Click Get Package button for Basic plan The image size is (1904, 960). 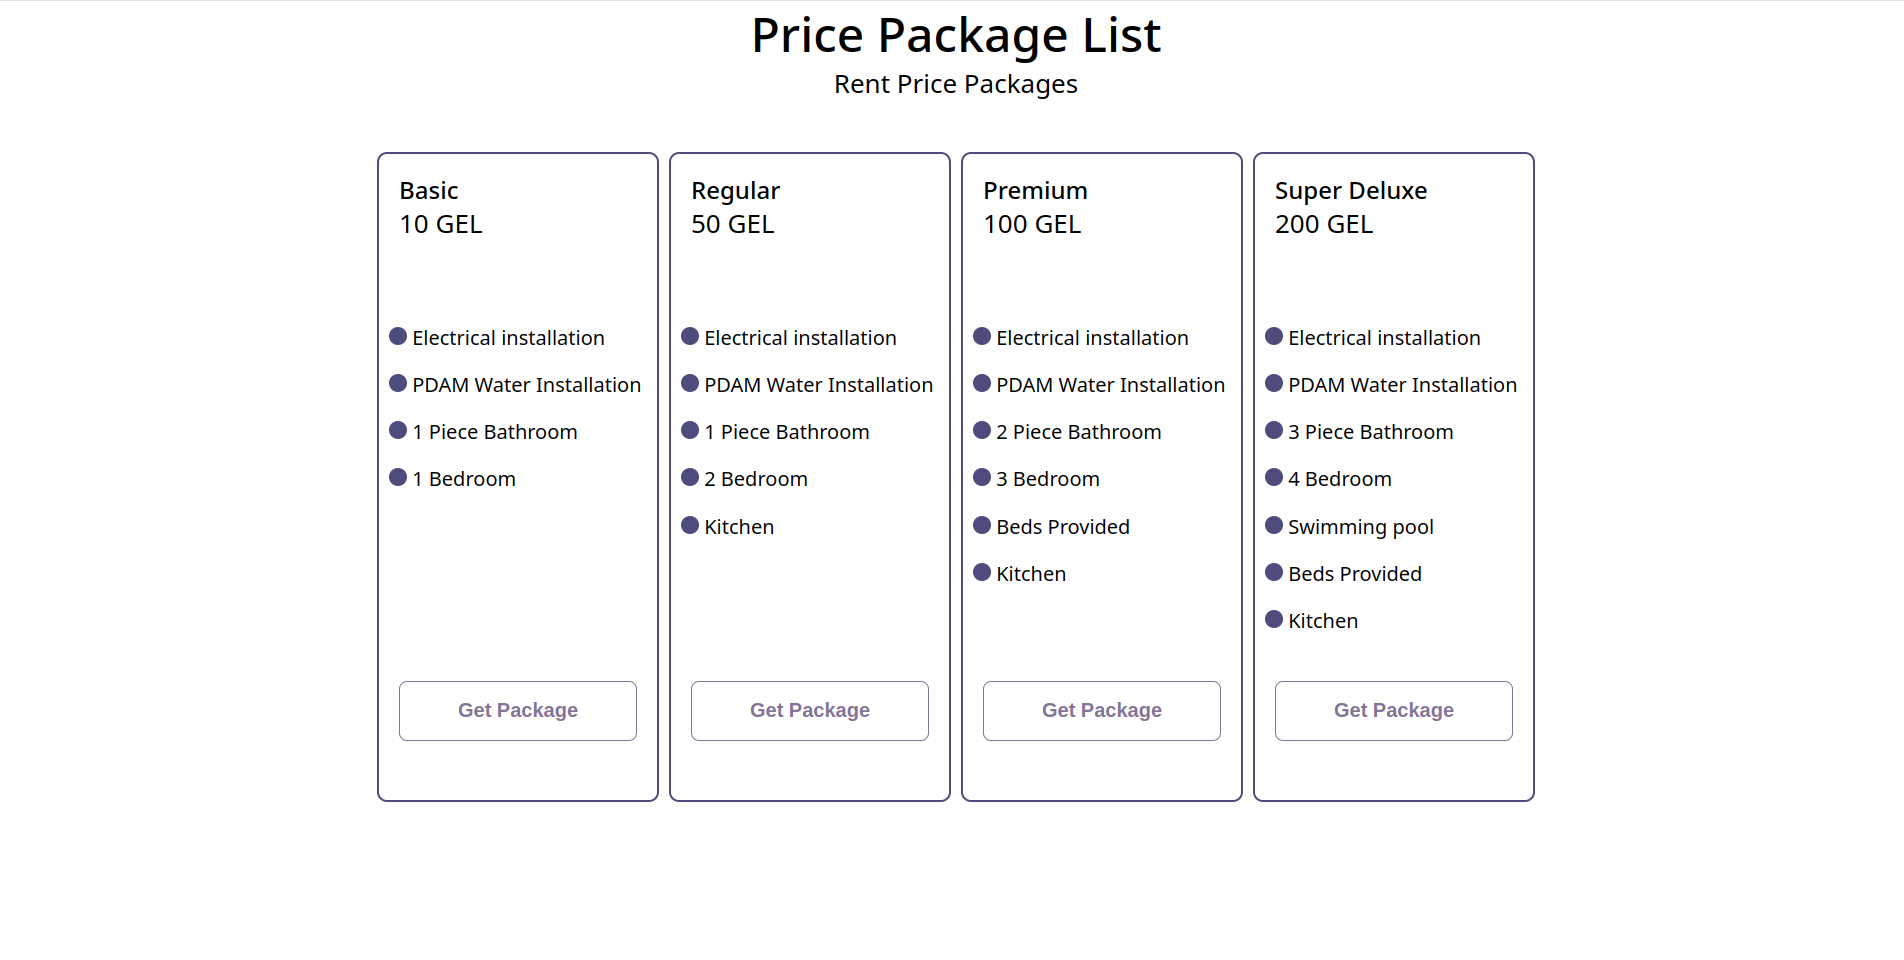tap(517, 710)
